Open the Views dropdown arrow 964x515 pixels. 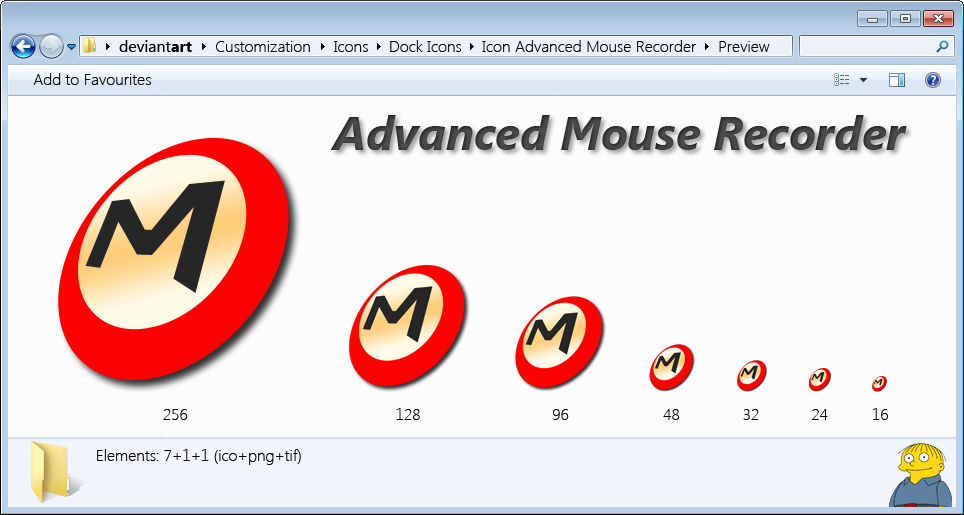pyautogui.click(x=863, y=80)
